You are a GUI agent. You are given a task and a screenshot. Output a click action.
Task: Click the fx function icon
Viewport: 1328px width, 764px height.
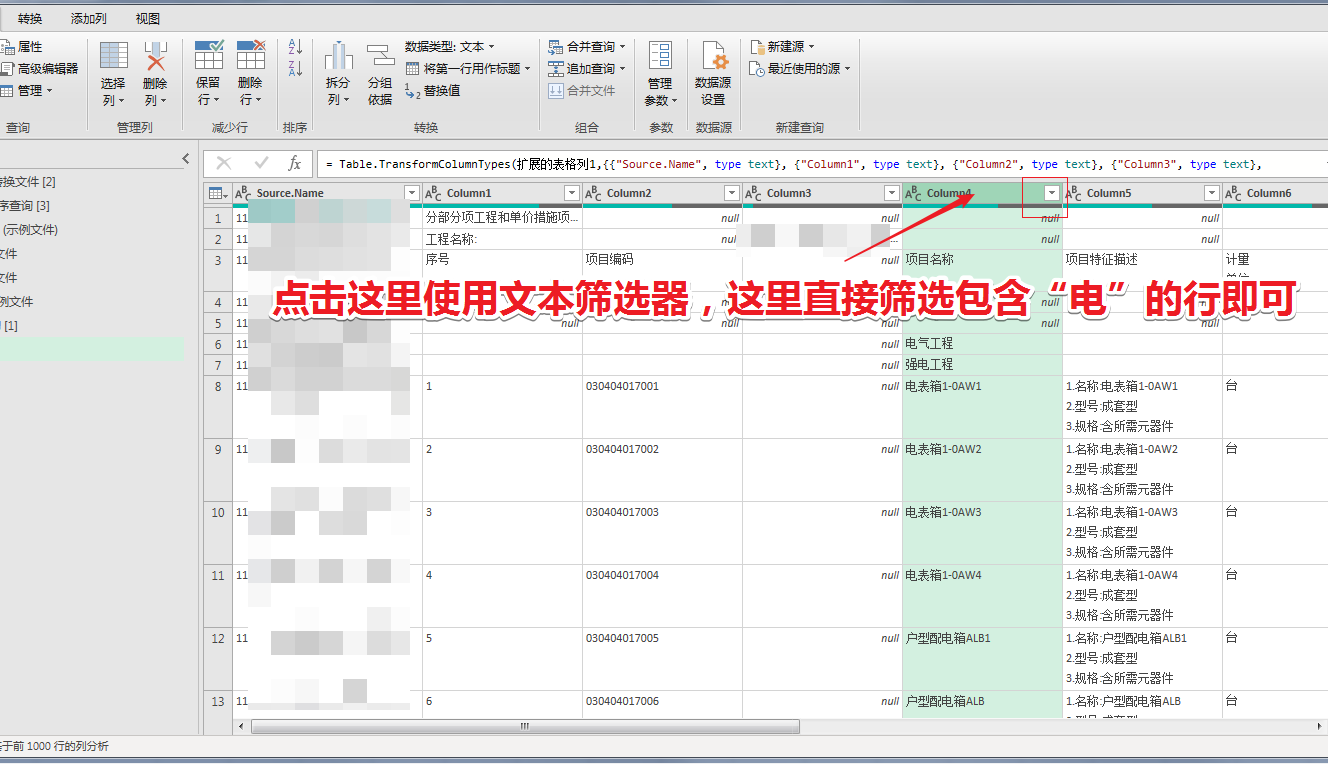tap(295, 163)
